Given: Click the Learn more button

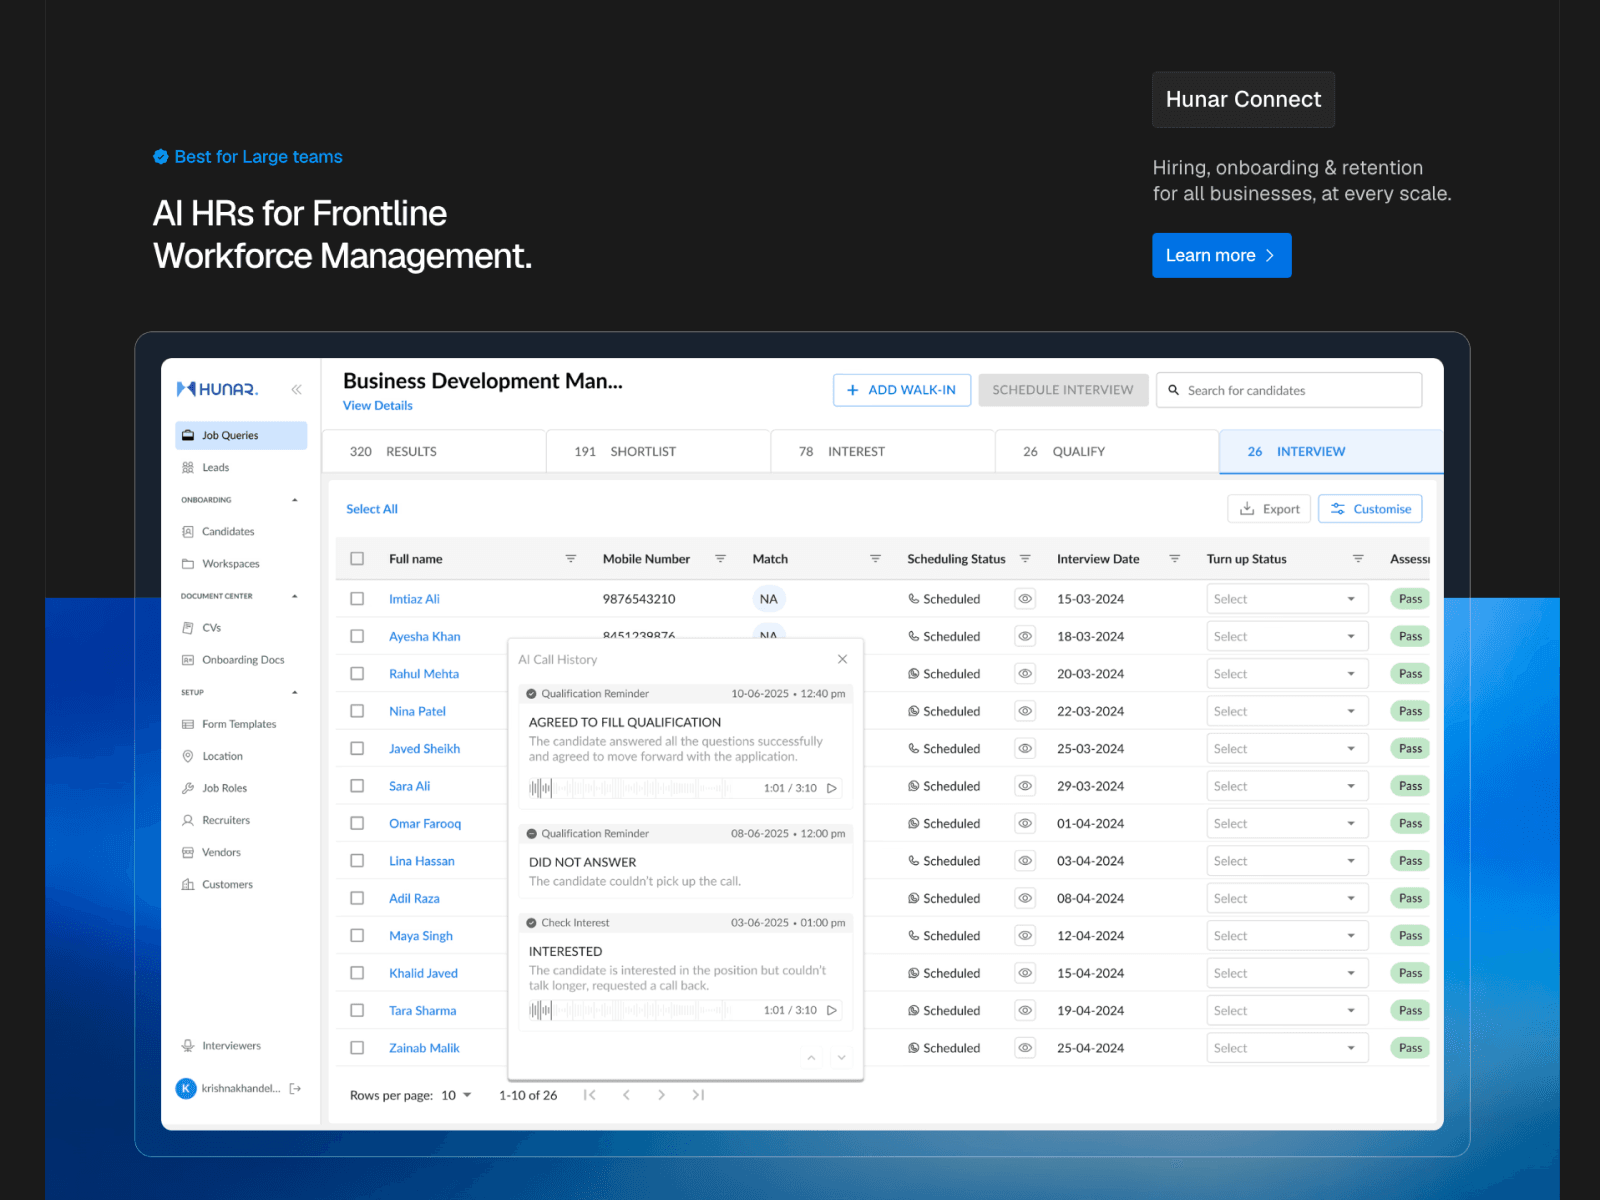Looking at the screenshot, I should point(1221,255).
